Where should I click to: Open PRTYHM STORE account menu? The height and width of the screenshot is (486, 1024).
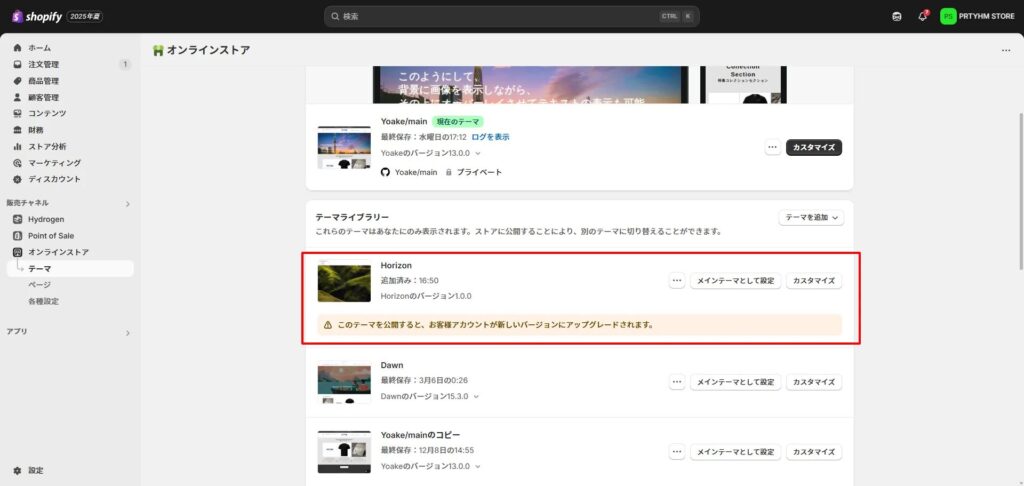coord(977,16)
